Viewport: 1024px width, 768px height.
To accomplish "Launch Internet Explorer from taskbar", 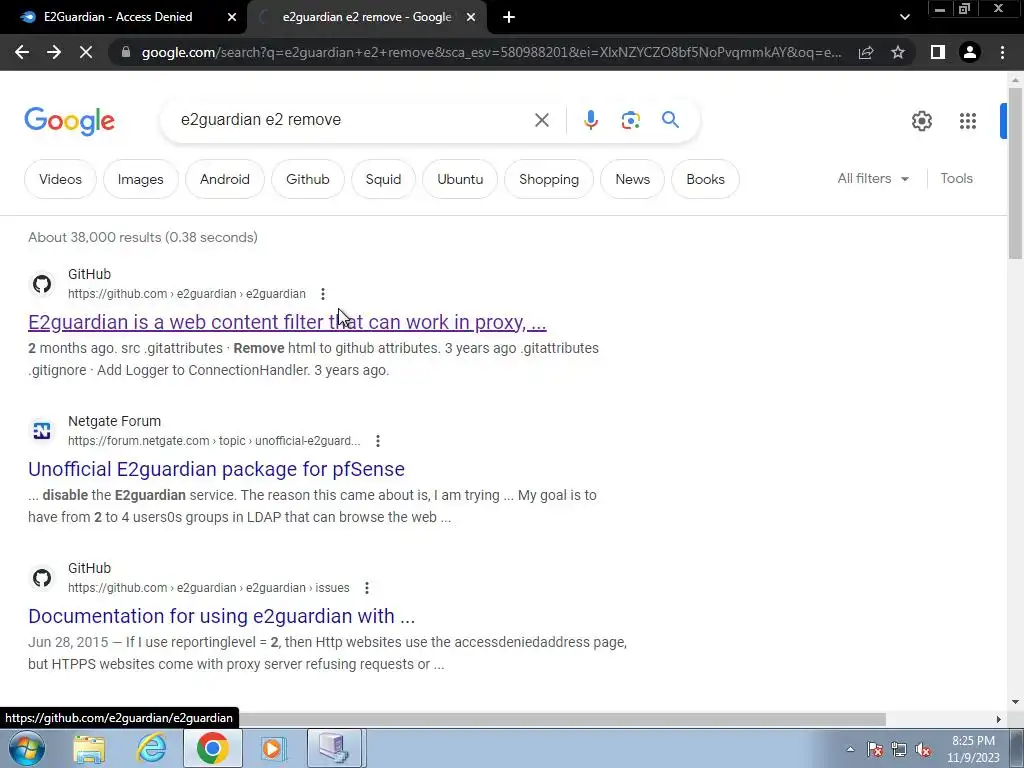I will 151,748.
